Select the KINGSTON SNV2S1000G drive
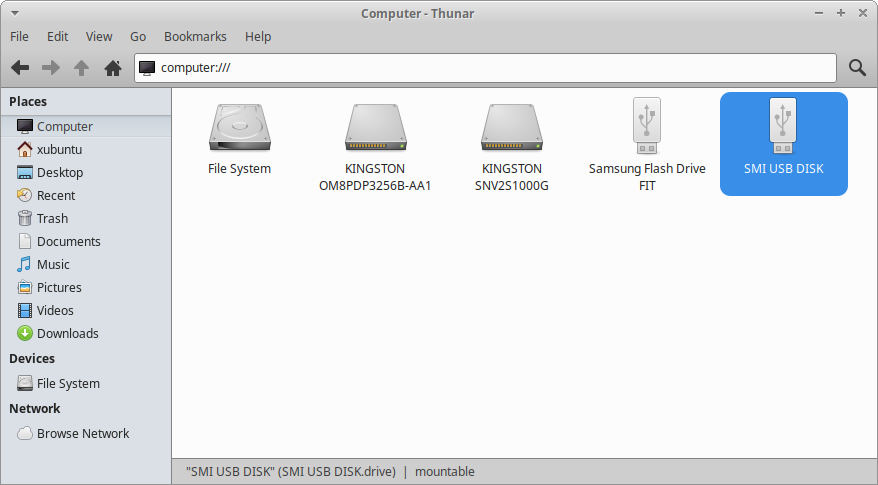 click(511, 131)
